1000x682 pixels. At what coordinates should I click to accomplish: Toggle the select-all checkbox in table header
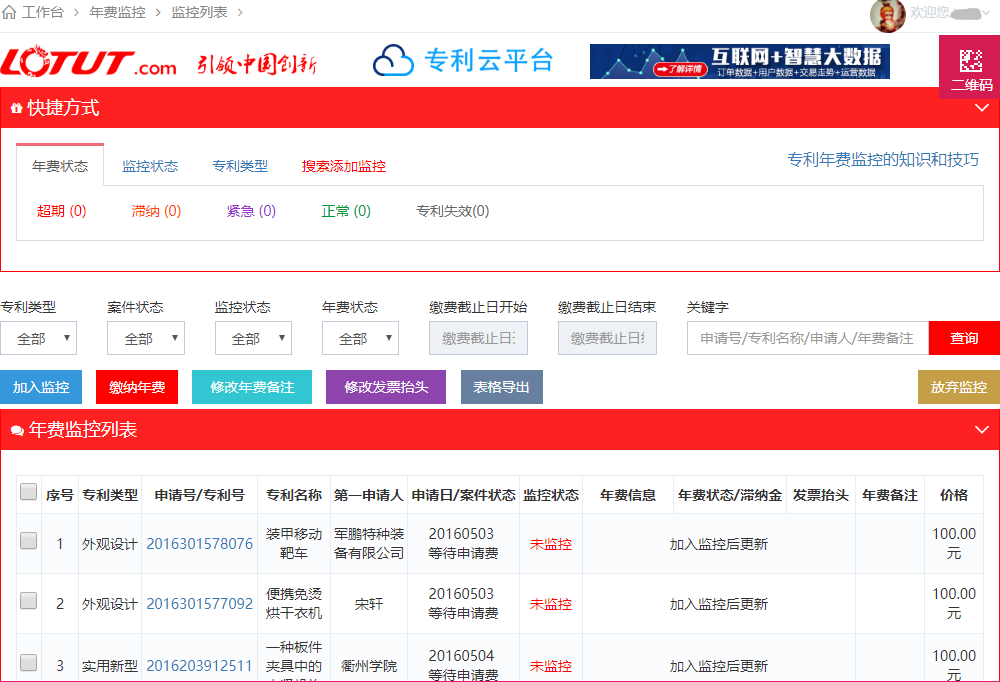click(29, 492)
